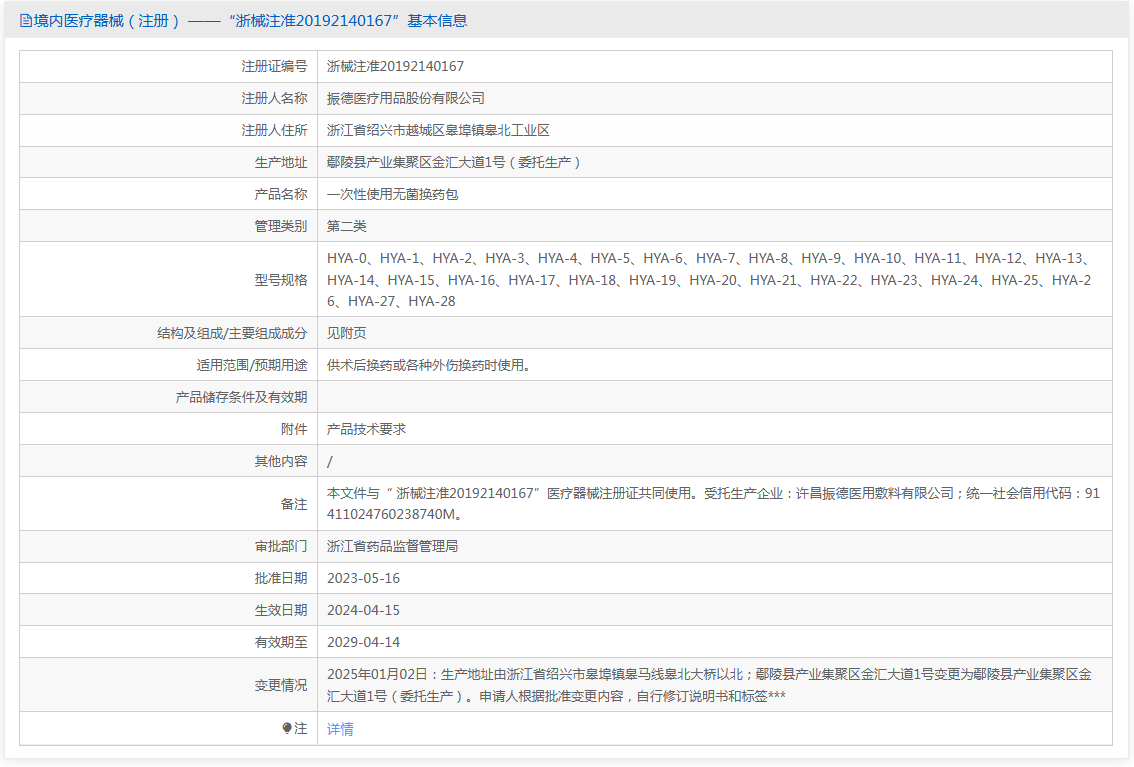
Task: Click the lightbulb icon beside 注
Action: [x=287, y=728]
